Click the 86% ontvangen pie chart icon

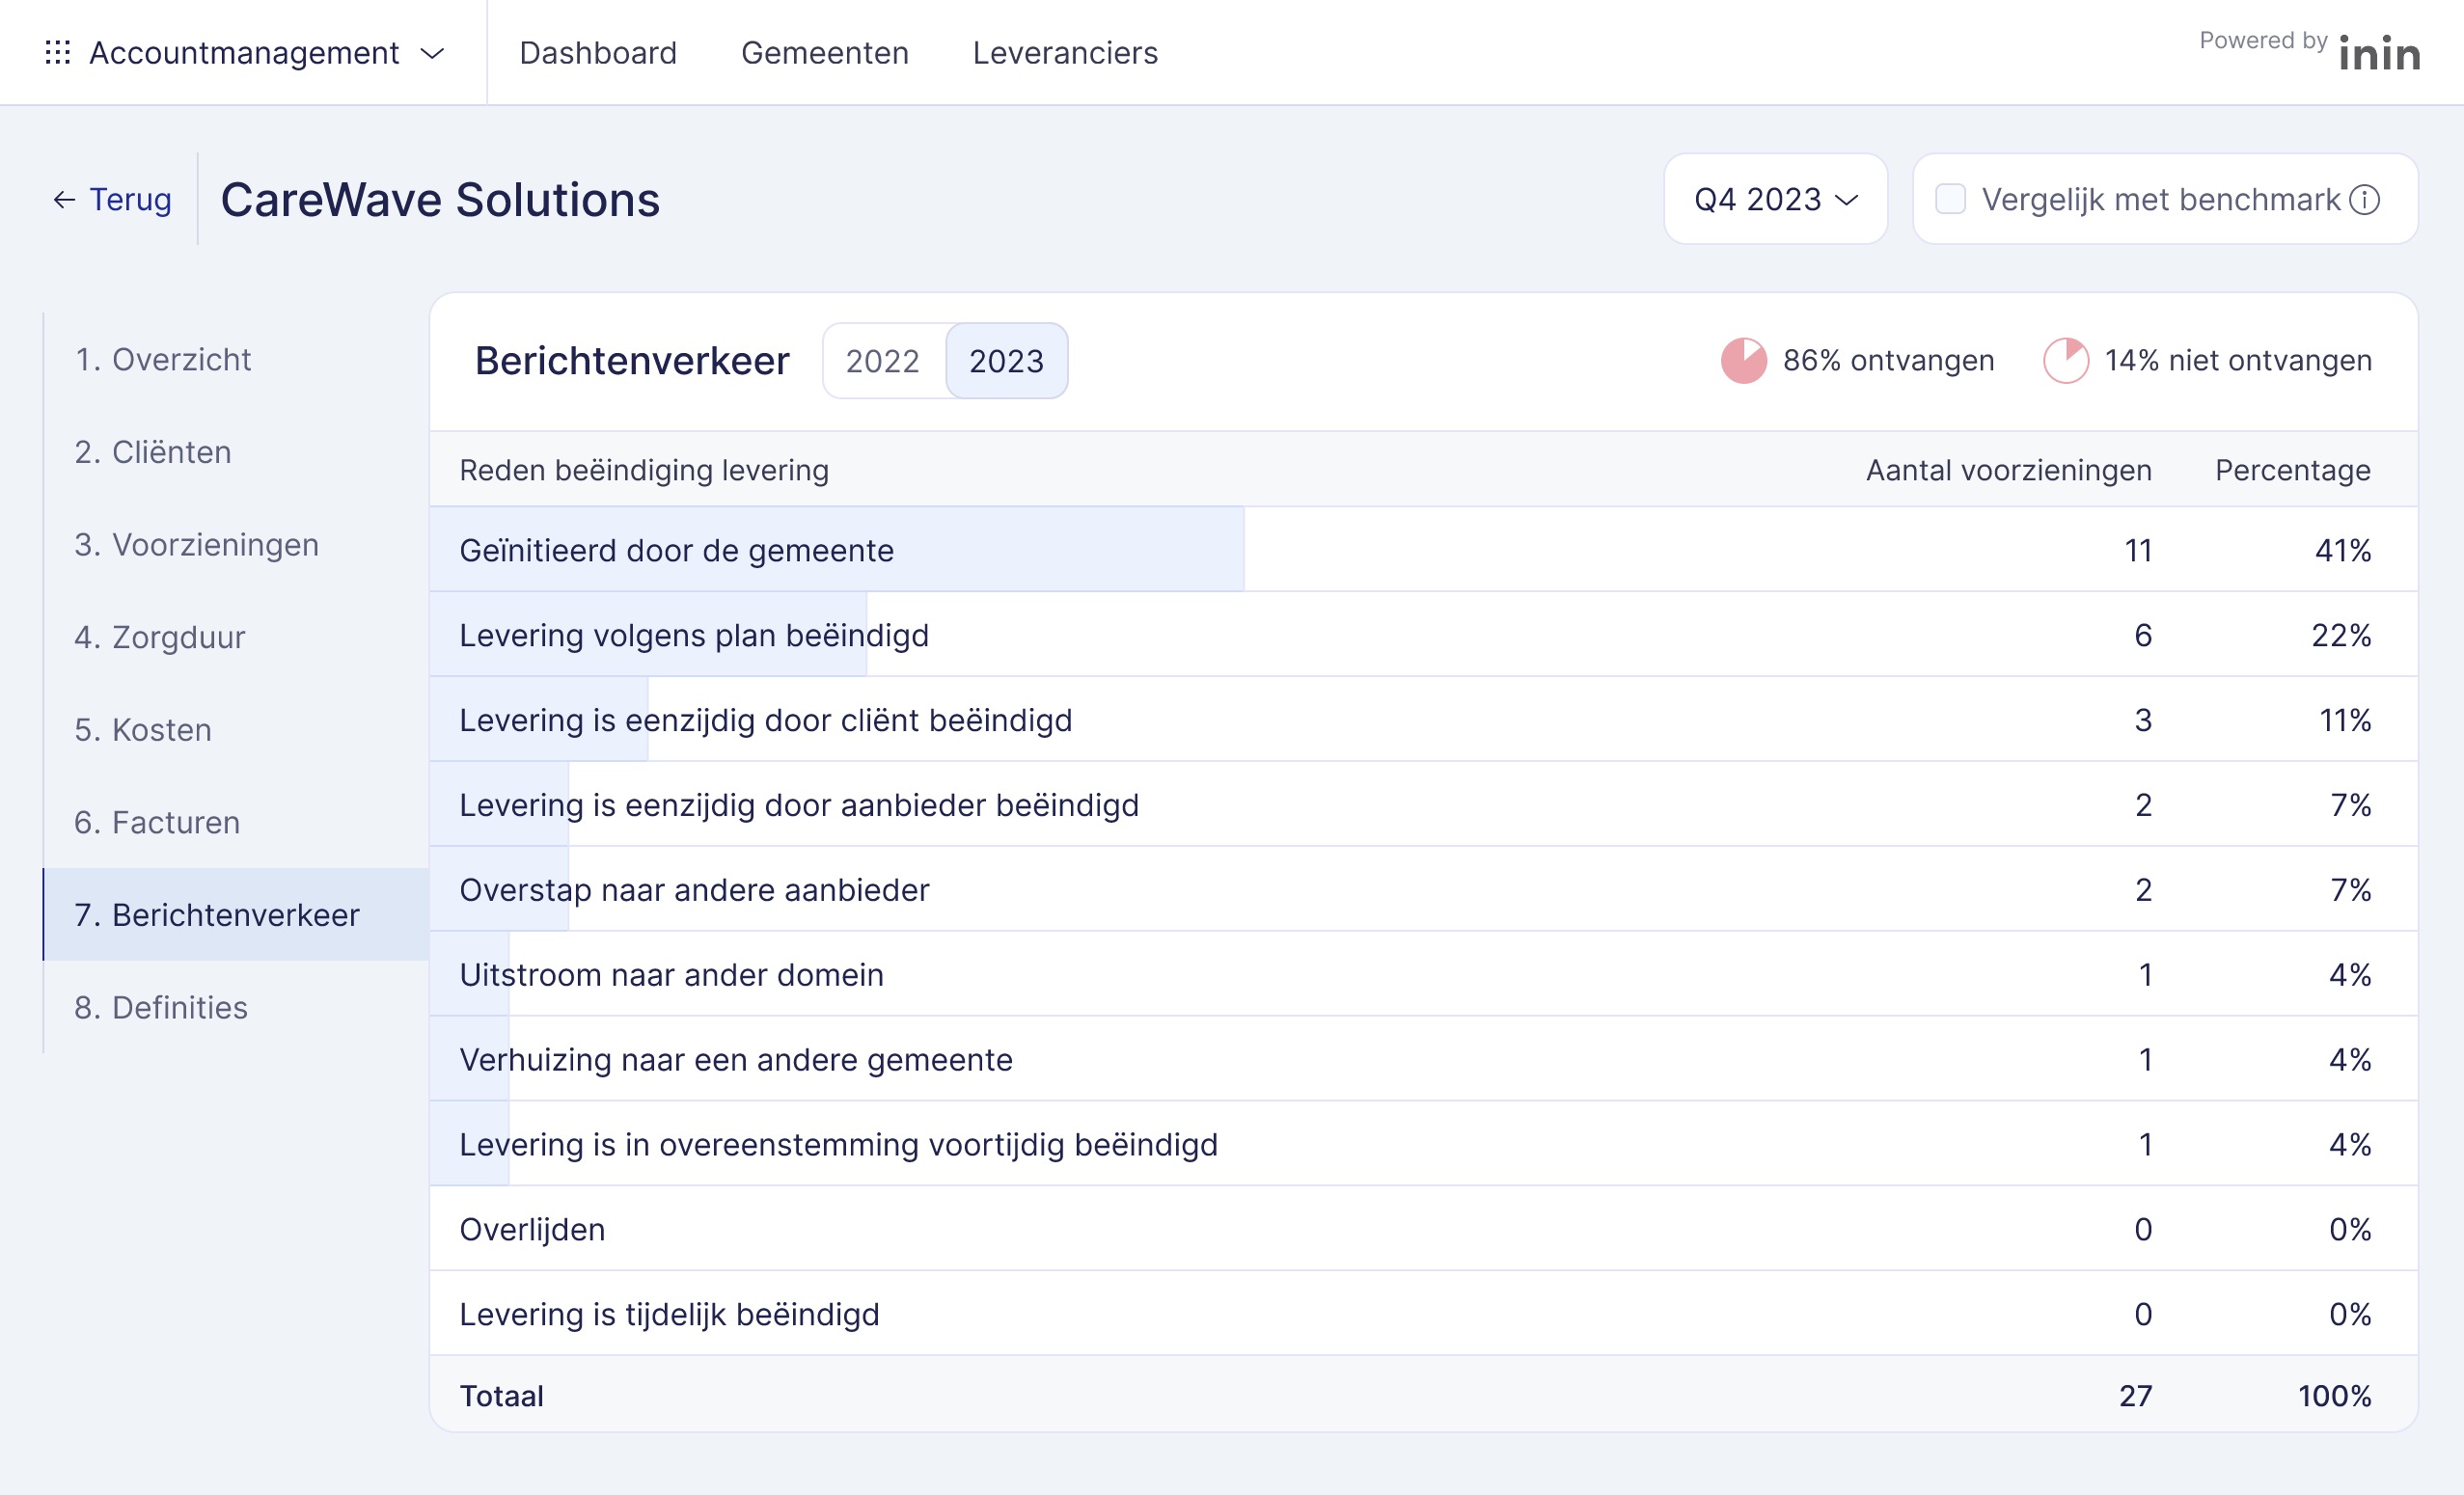click(x=1742, y=361)
